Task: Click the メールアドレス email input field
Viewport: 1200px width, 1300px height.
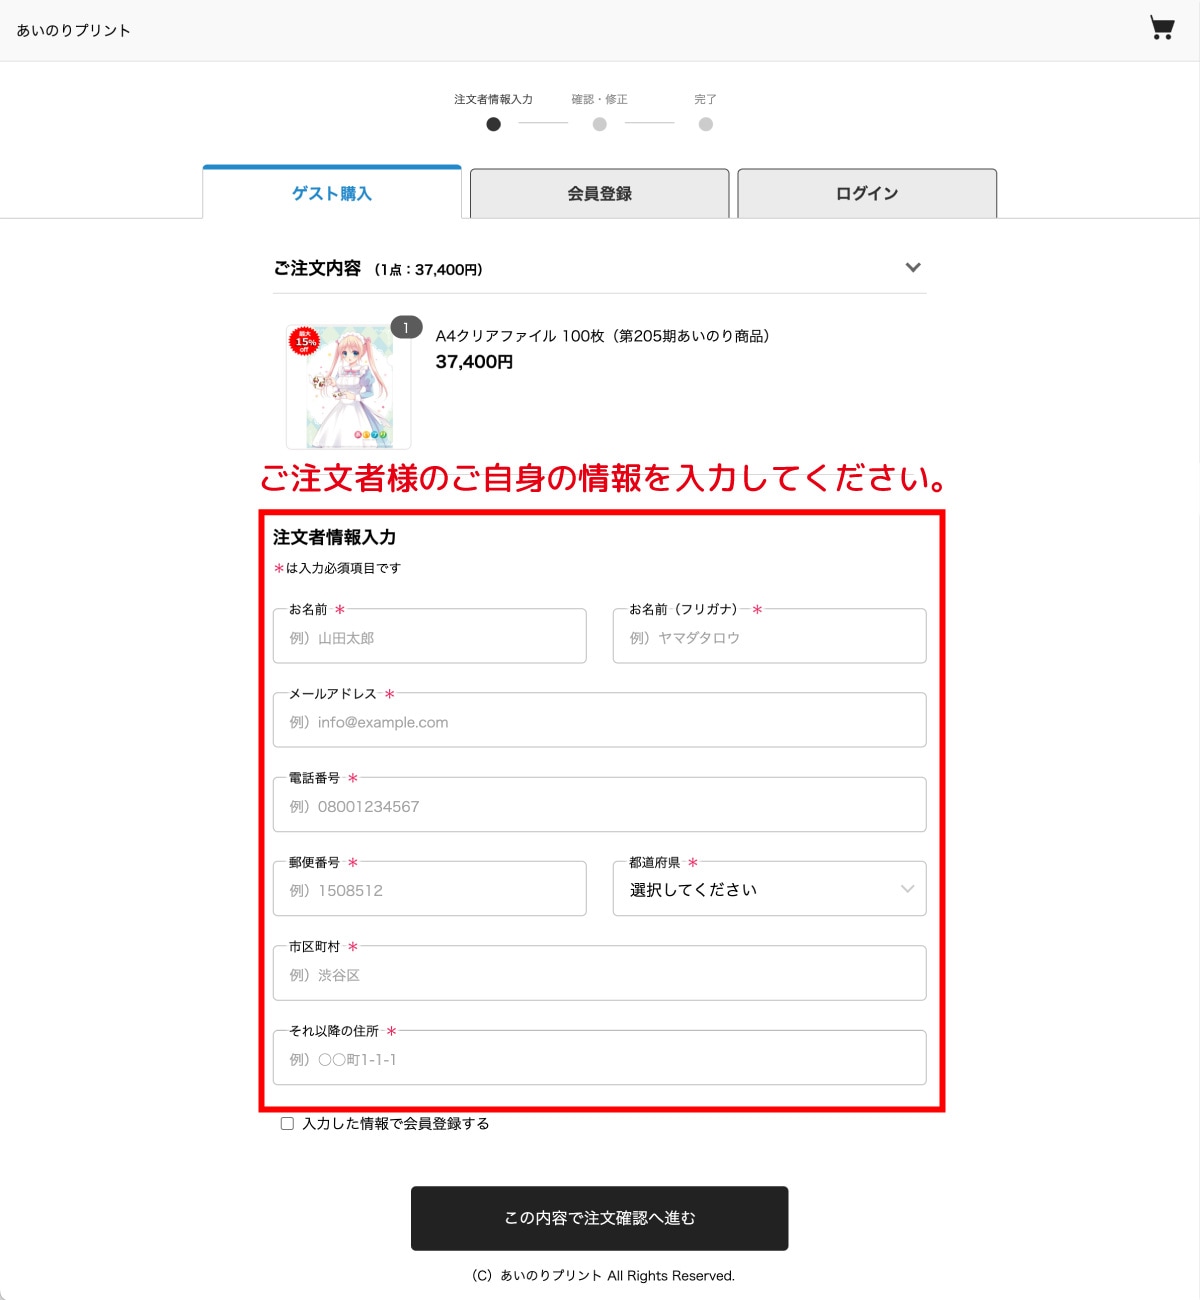Action: point(599,720)
